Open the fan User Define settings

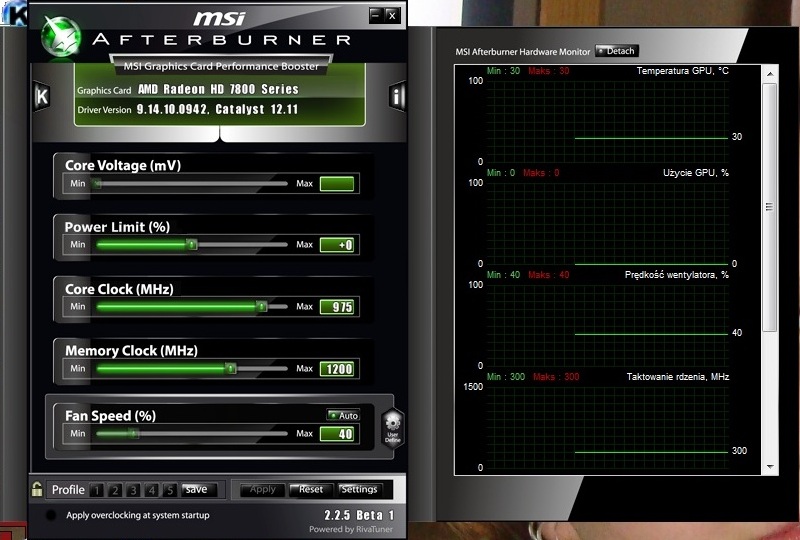coord(393,428)
